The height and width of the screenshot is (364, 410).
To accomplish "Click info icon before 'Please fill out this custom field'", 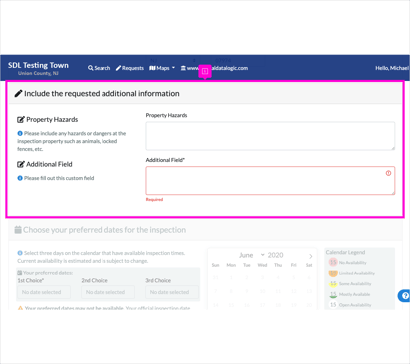I will 20,178.
